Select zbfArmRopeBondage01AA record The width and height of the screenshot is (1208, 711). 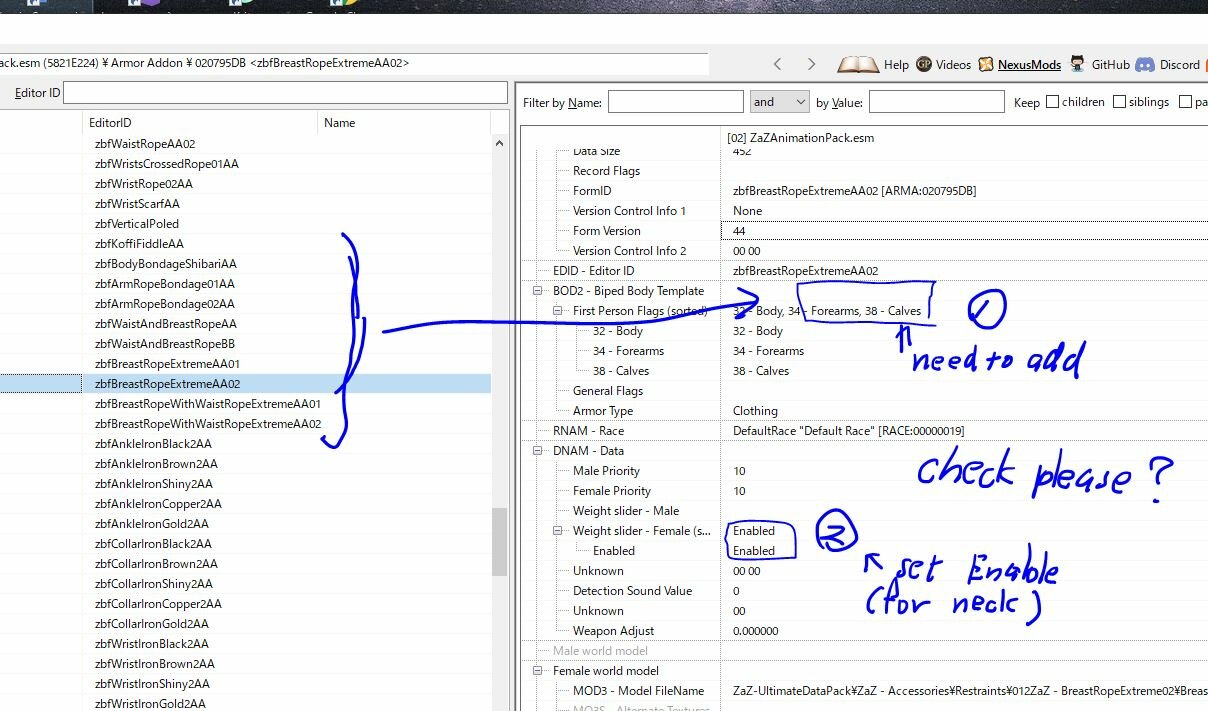tap(165, 284)
